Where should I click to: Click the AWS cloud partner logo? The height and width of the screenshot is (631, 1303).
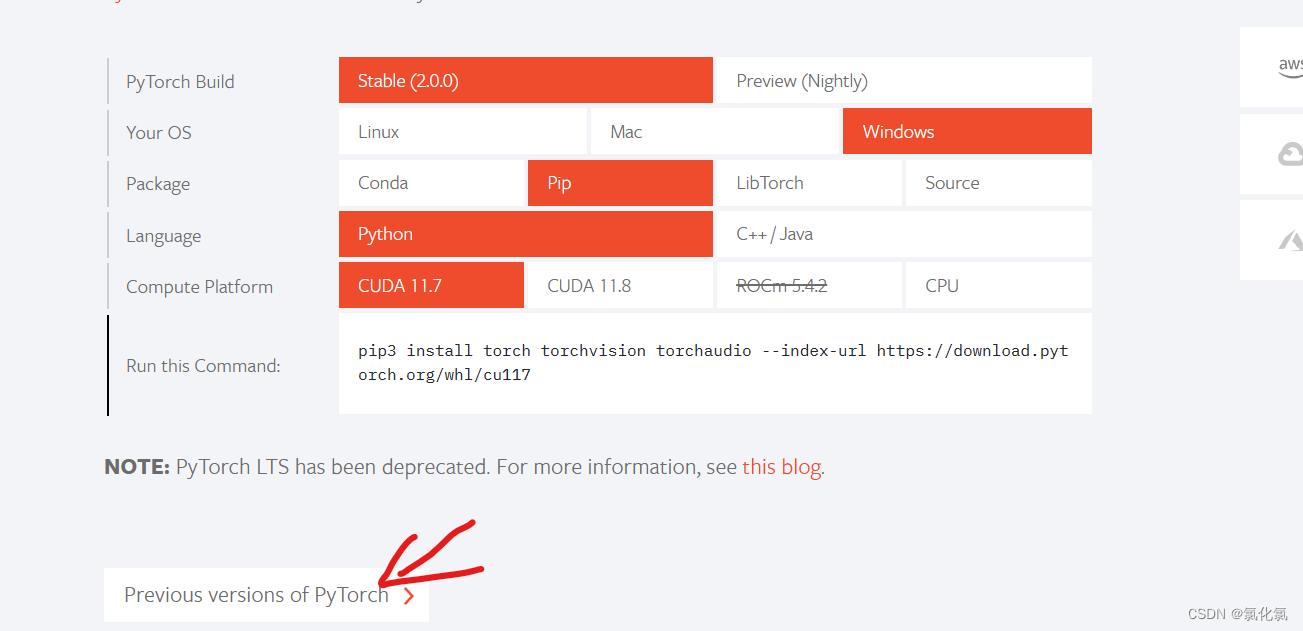coord(1289,67)
